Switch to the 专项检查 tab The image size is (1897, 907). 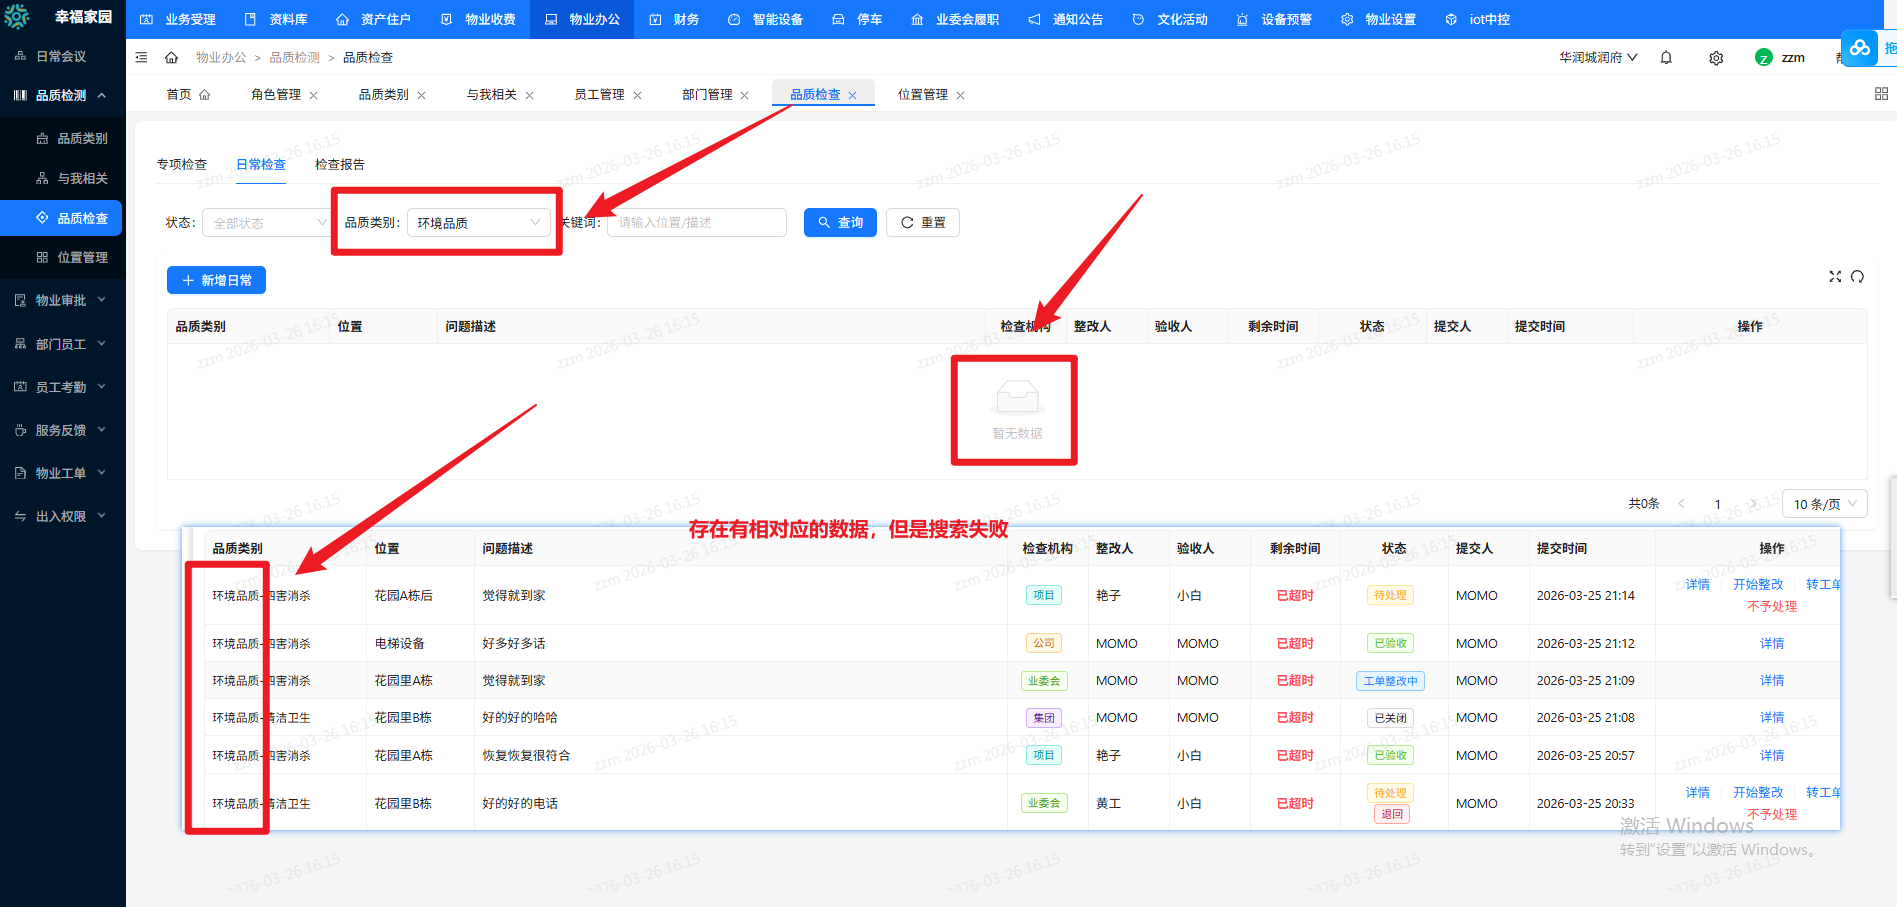[x=182, y=165]
